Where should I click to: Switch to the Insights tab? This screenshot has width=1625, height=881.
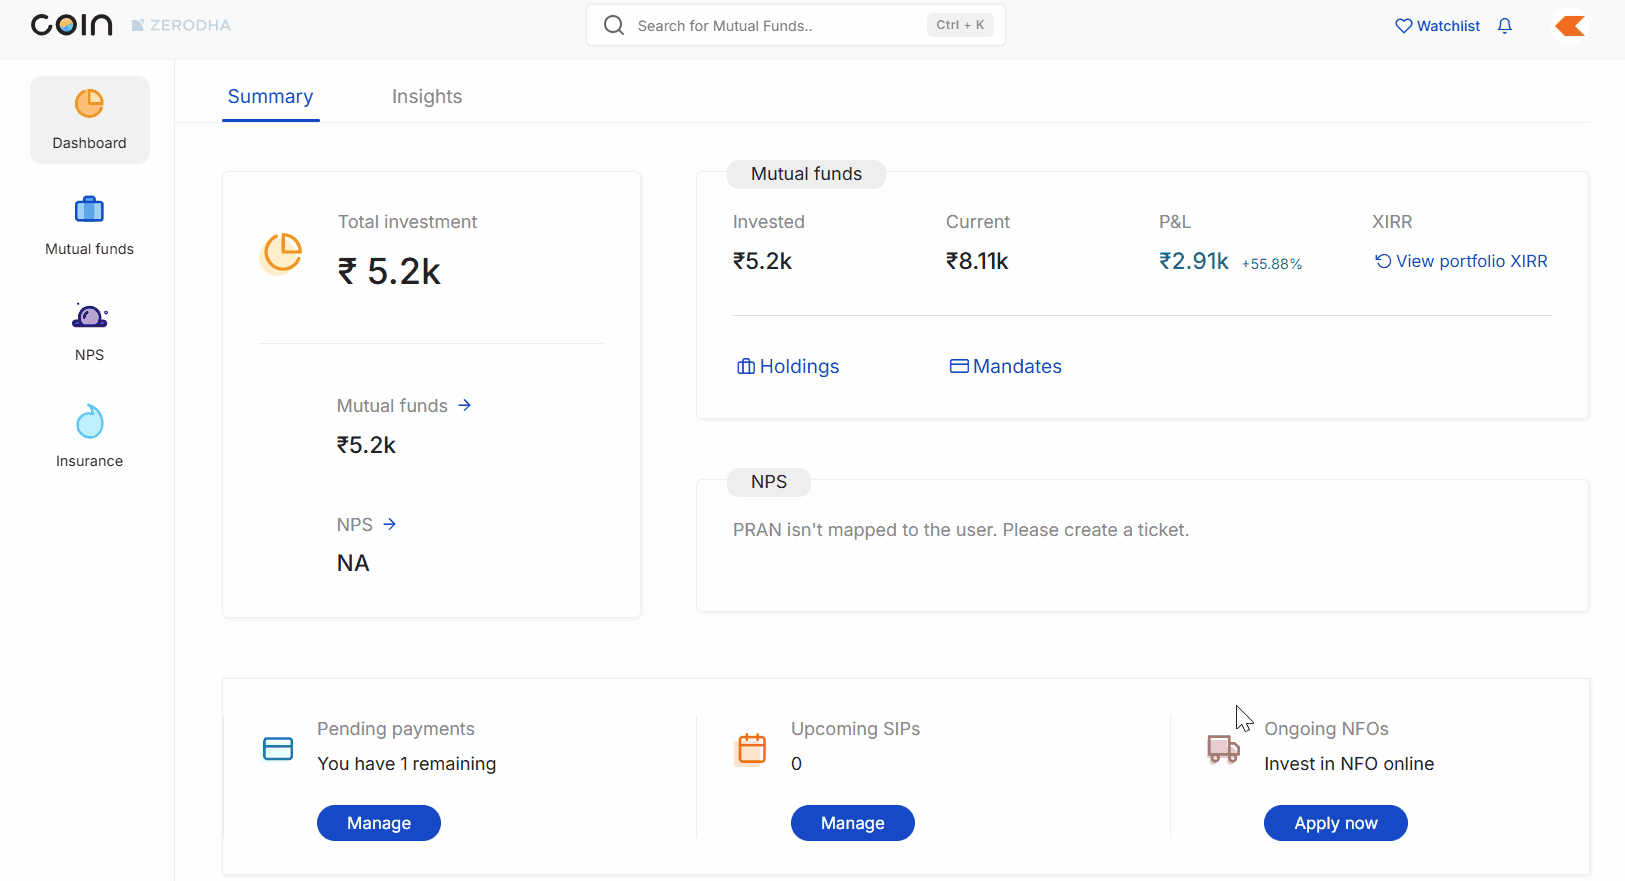point(426,97)
